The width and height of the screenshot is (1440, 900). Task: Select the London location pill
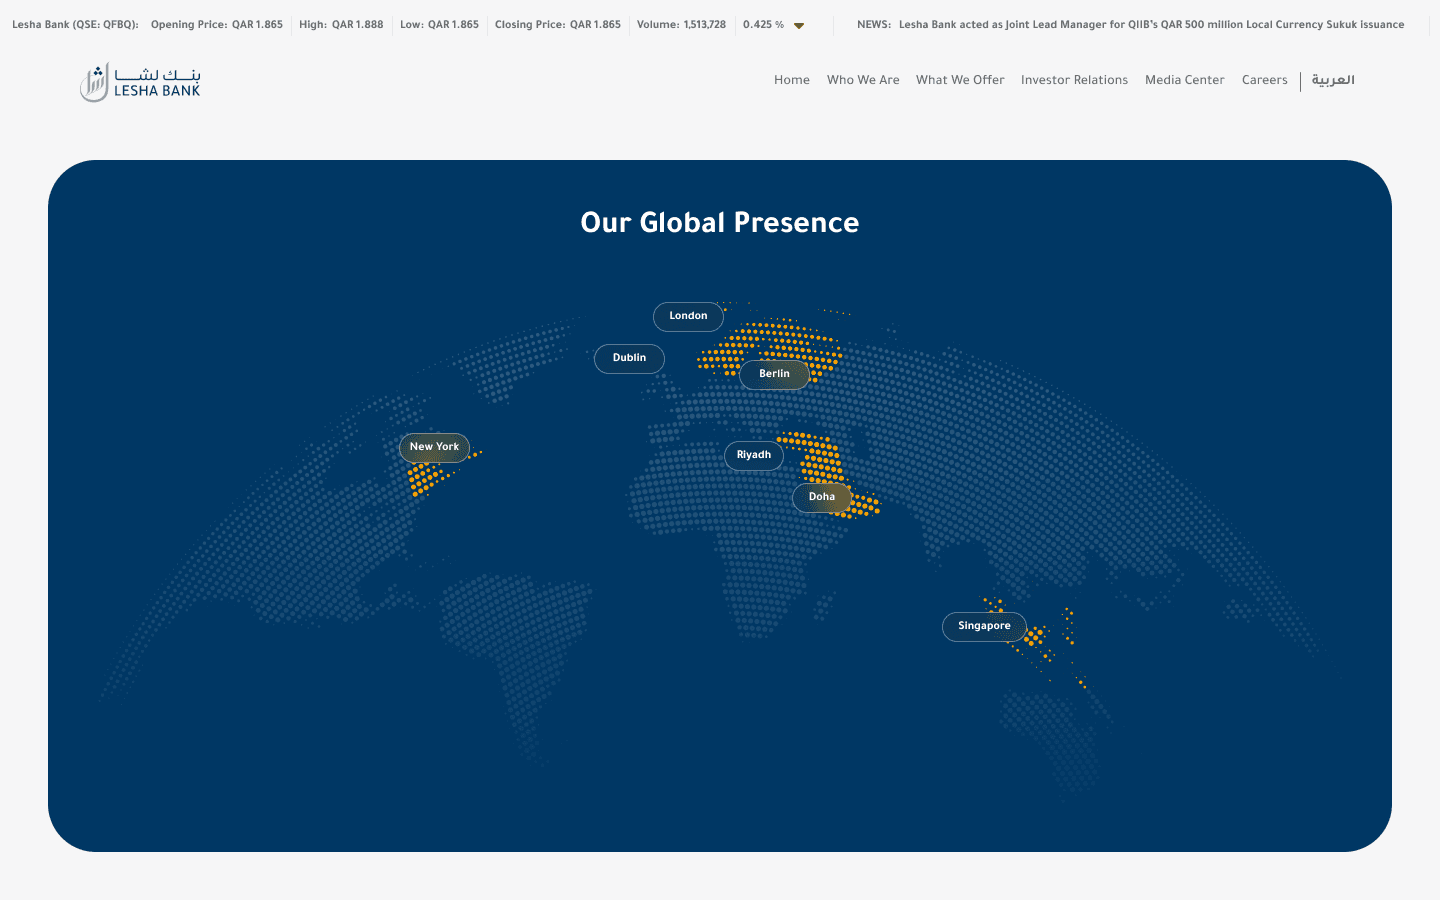(688, 316)
